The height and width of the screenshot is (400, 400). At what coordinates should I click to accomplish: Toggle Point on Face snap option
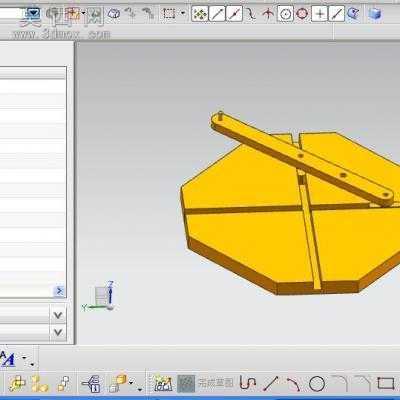[x=353, y=14]
